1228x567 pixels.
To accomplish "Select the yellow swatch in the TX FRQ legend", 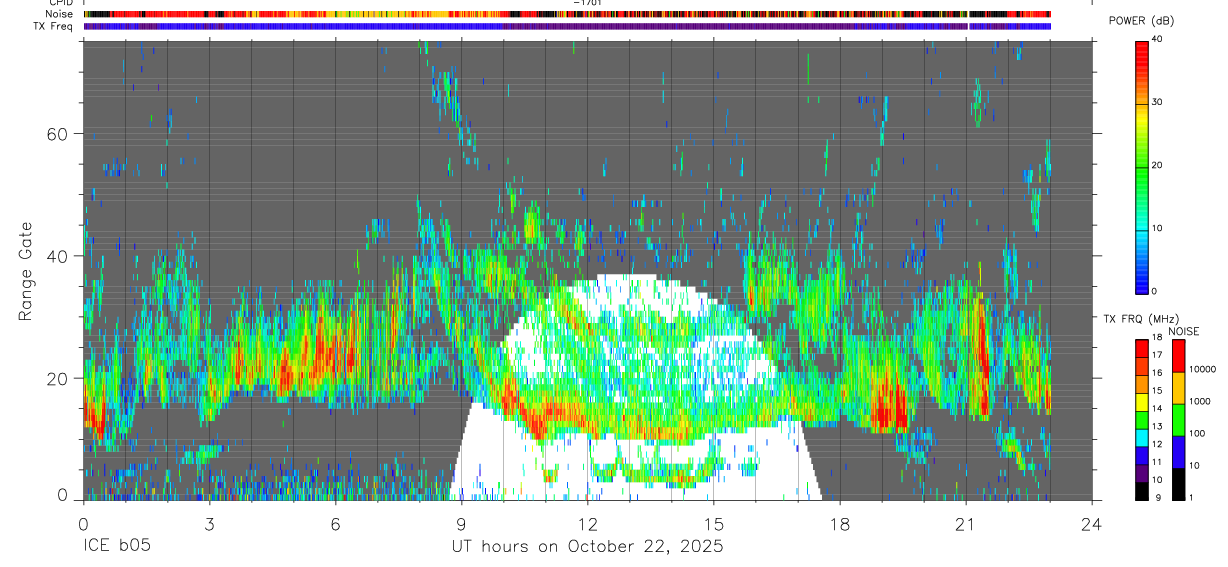I will coord(1141,401).
